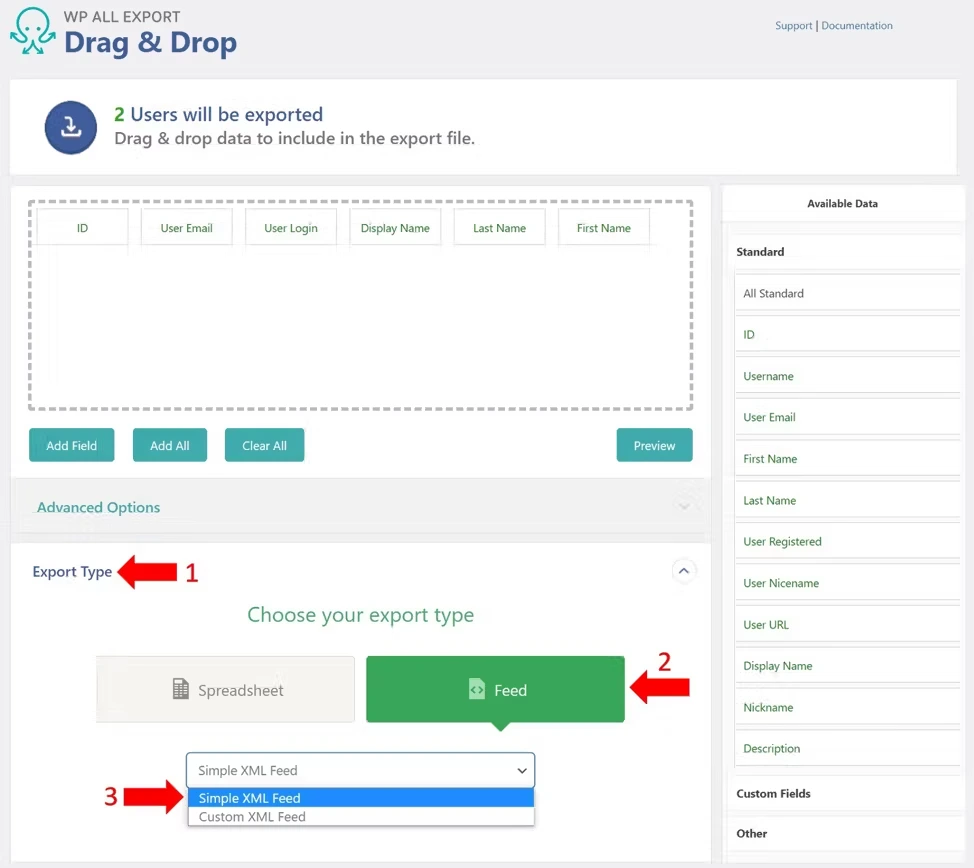
Task: Open the export Preview
Action: [654, 446]
